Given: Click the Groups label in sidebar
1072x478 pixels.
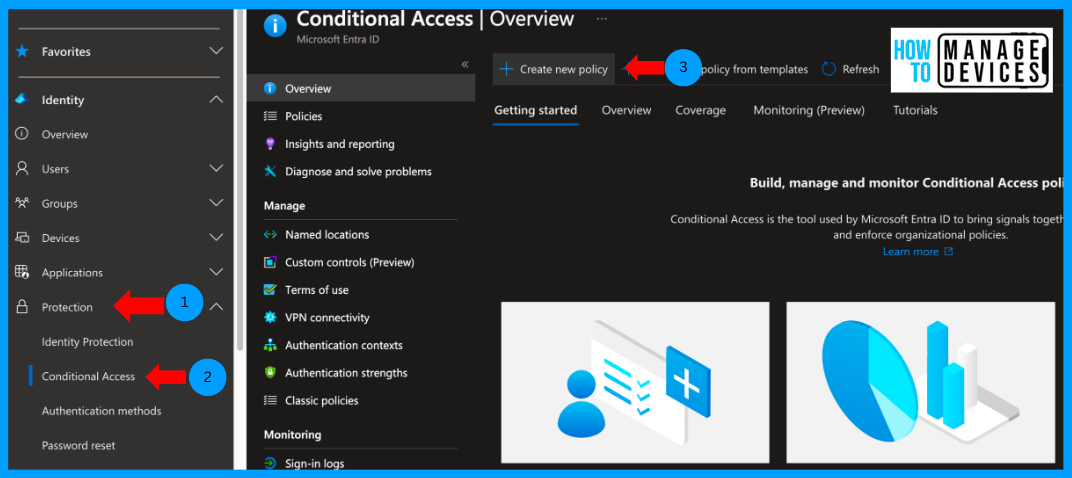Looking at the screenshot, I should (x=59, y=204).
